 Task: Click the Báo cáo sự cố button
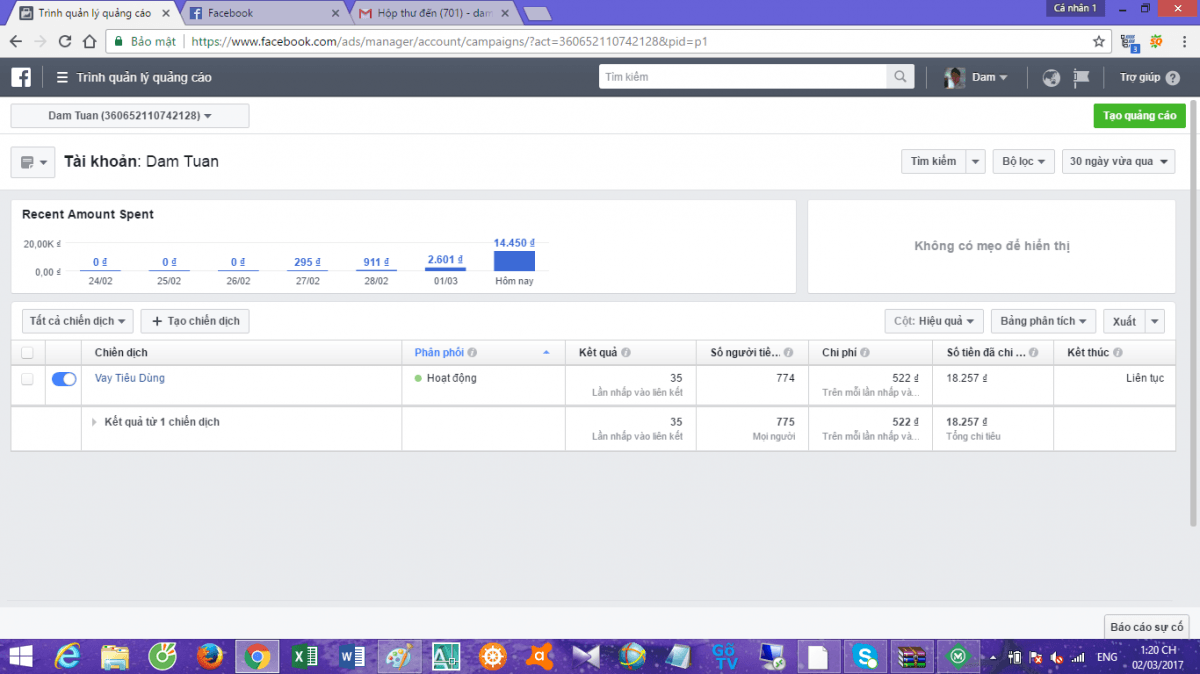click(1147, 627)
